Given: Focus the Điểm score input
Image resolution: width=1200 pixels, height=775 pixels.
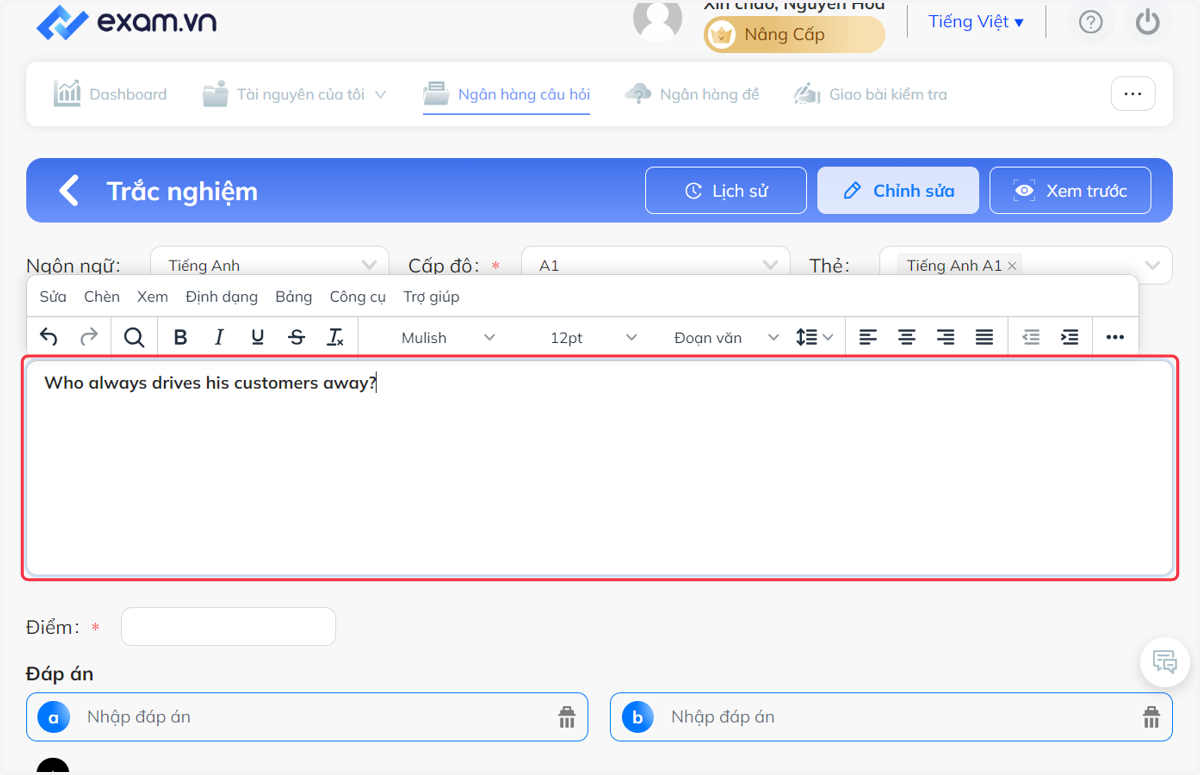Looking at the screenshot, I should (x=228, y=627).
